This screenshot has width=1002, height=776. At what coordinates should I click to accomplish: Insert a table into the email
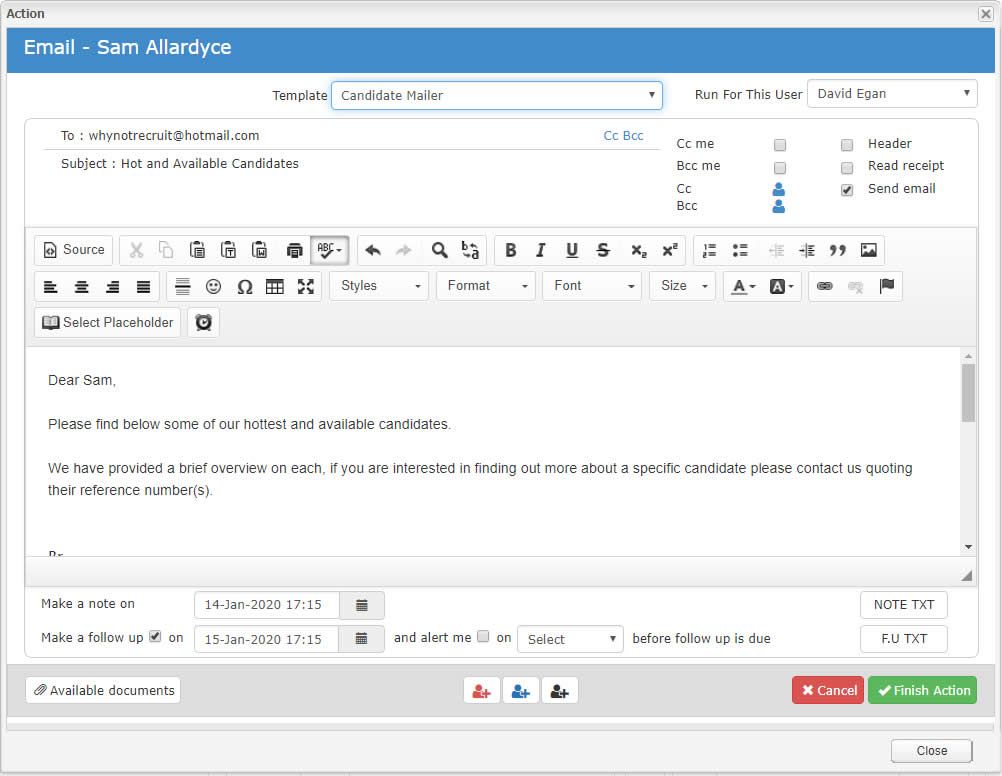(x=275, y=287)
